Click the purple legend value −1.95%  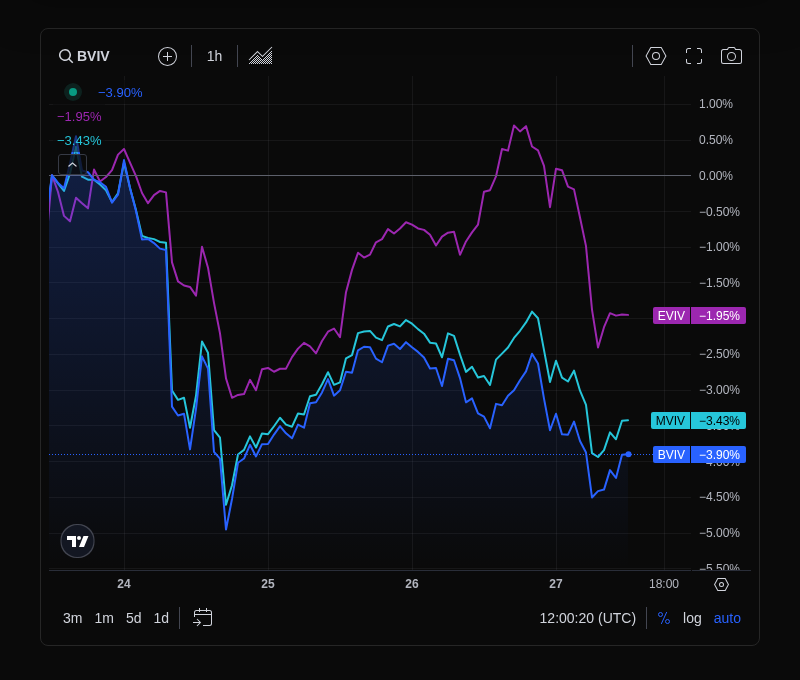pos(79,117)
